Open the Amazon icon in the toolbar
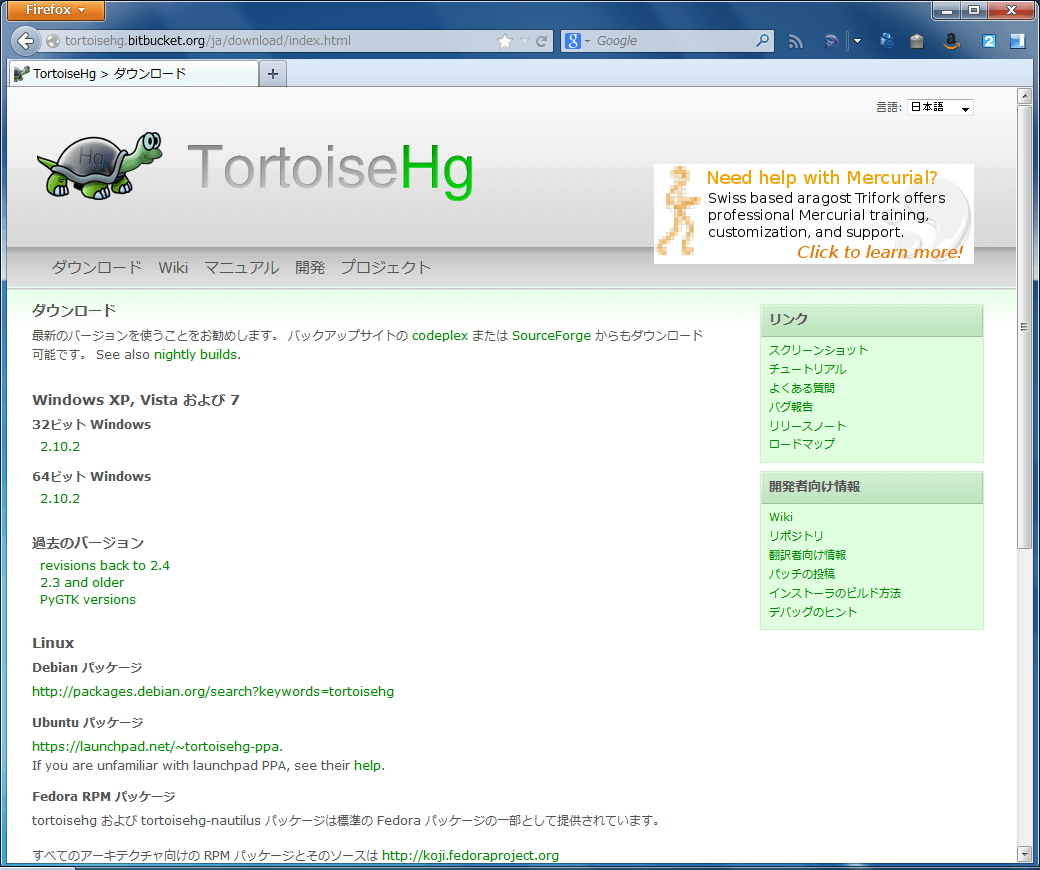Image resolution: width=1040 pixels, height=870 pixels. coord(951,41)
